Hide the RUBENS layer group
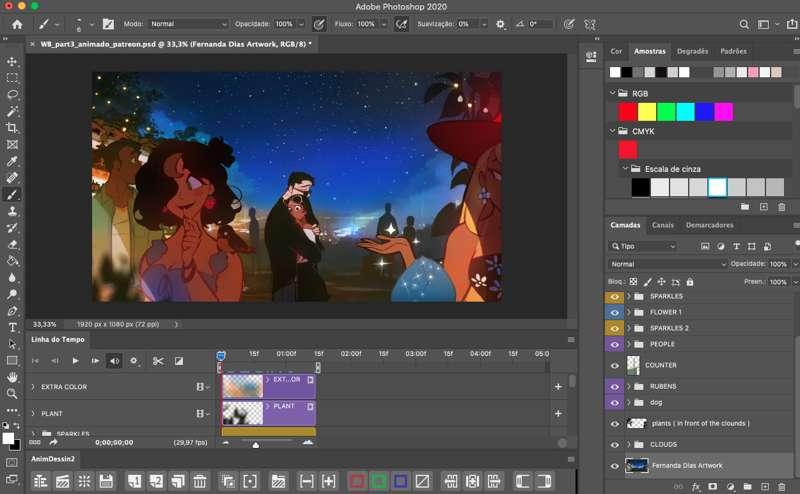The image size is (800, 494). click(614, 387)
